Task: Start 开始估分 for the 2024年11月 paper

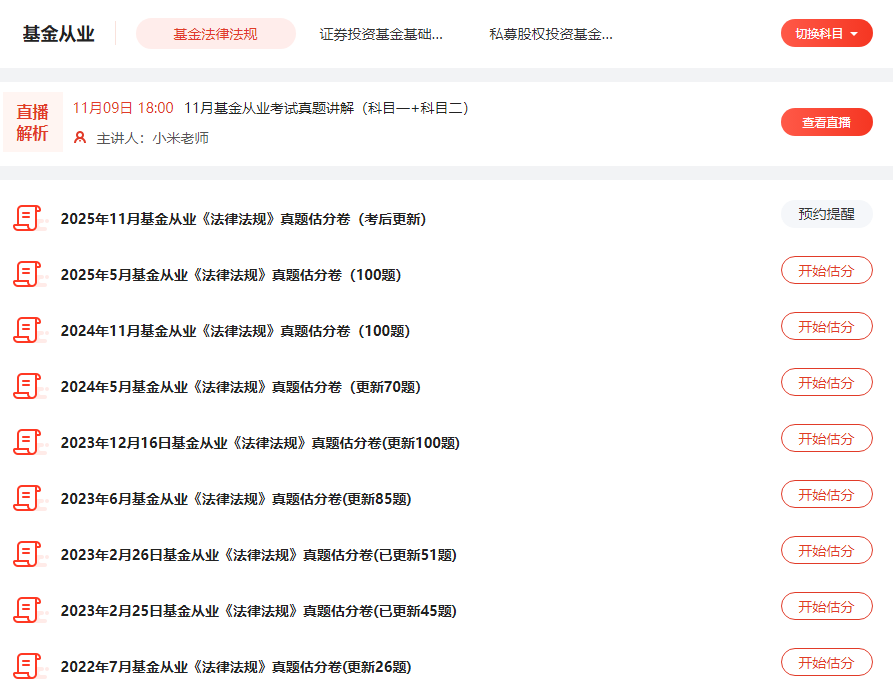Action: (x=826, y=326)
